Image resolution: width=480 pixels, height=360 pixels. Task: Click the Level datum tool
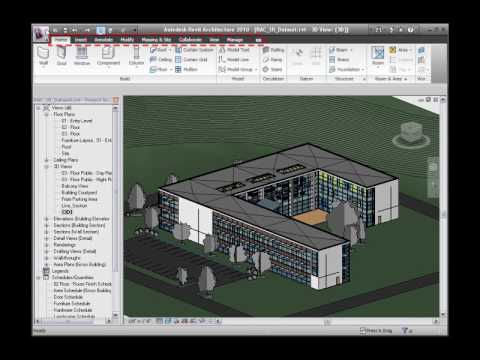click(x=298, y=56)
